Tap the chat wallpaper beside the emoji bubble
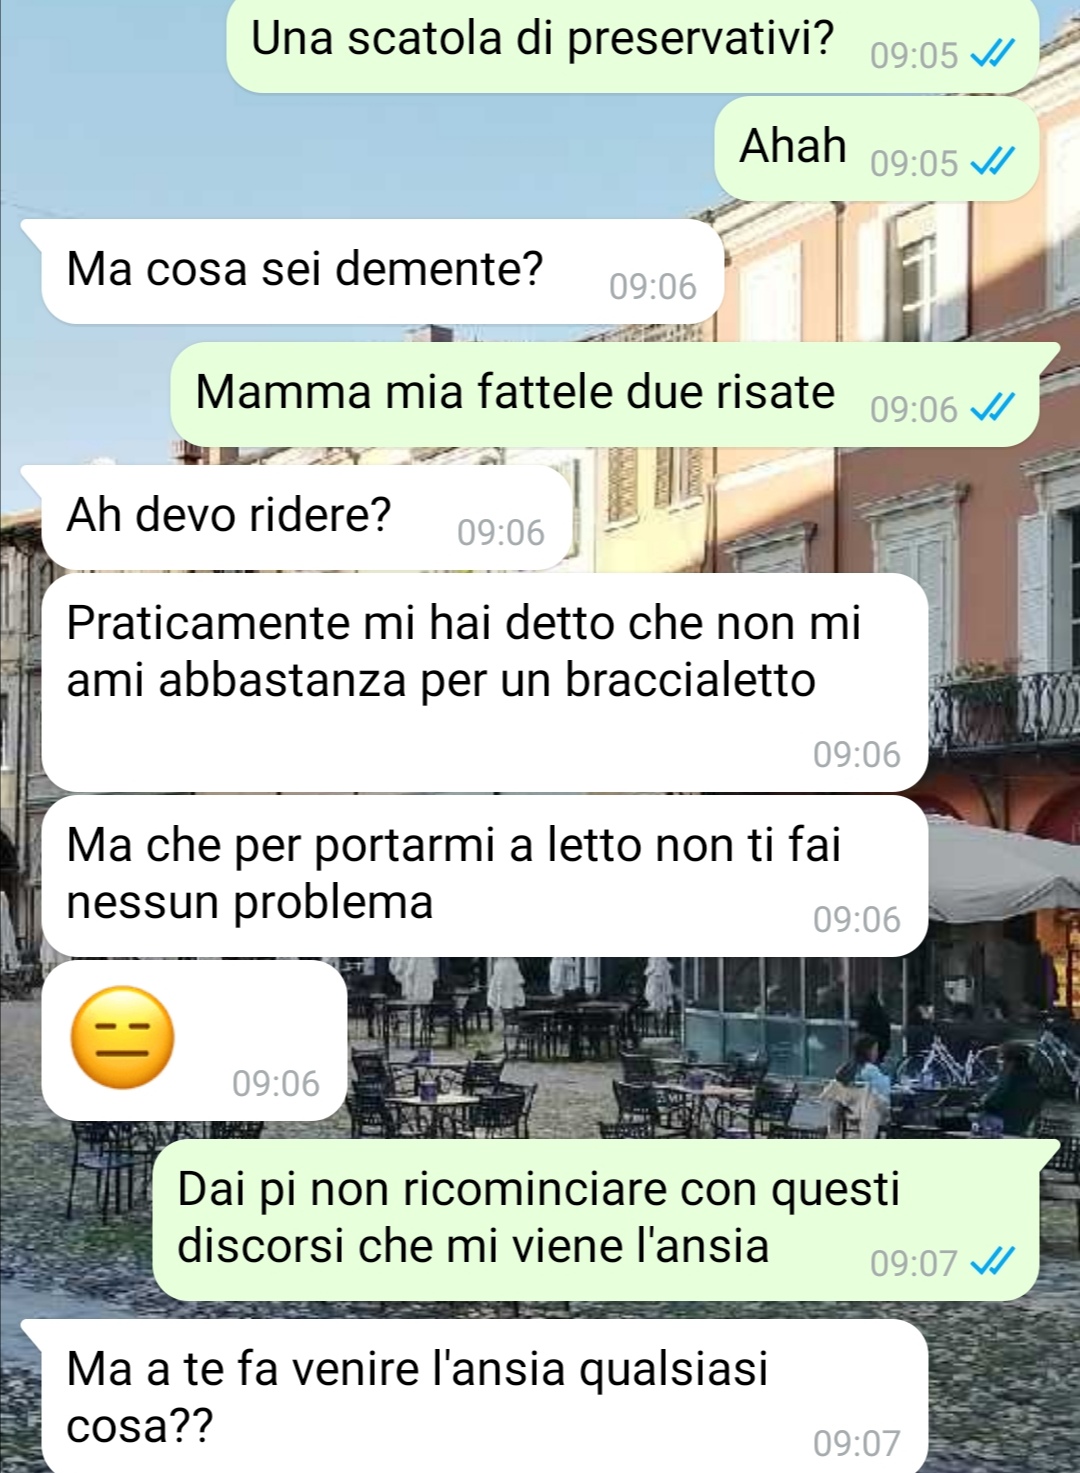1080x1473 pixels. point(700,1040)
